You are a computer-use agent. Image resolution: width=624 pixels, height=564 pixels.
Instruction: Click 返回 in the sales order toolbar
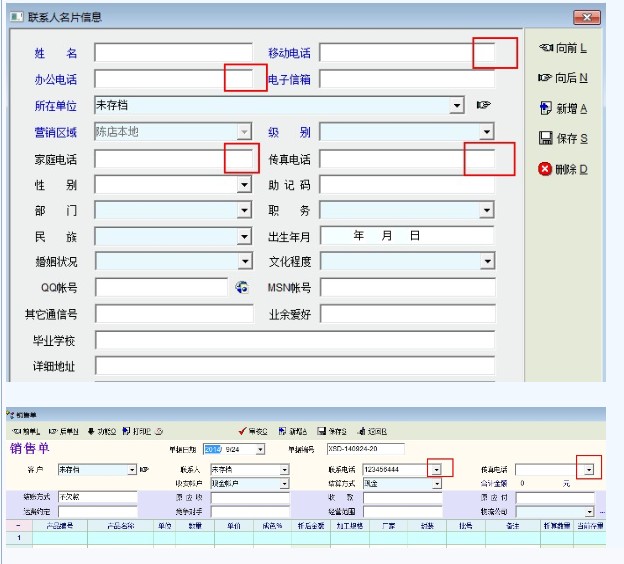pos(374,431)
